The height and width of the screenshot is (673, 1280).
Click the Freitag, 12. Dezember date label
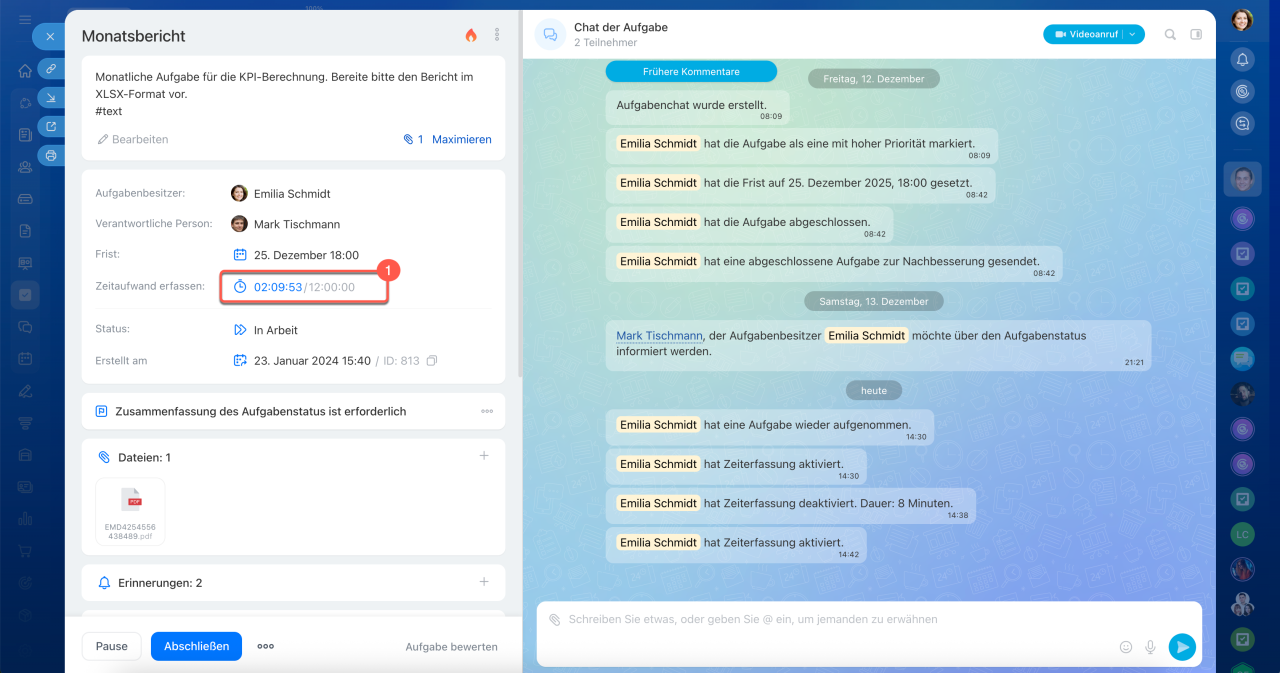[x=874, y=78]
